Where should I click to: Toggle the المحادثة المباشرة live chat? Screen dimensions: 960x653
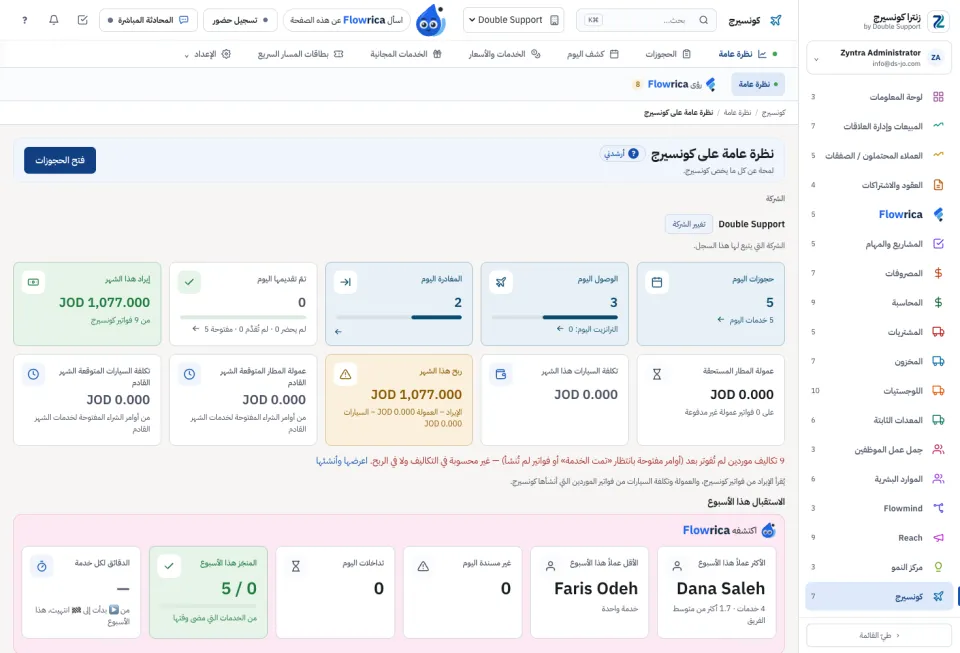(148, 20)
